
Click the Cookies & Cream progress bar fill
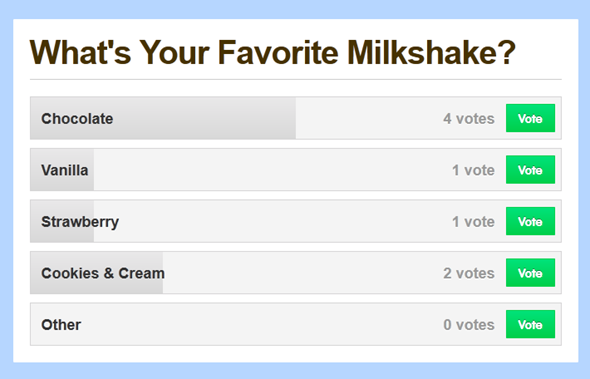(97, 273)
